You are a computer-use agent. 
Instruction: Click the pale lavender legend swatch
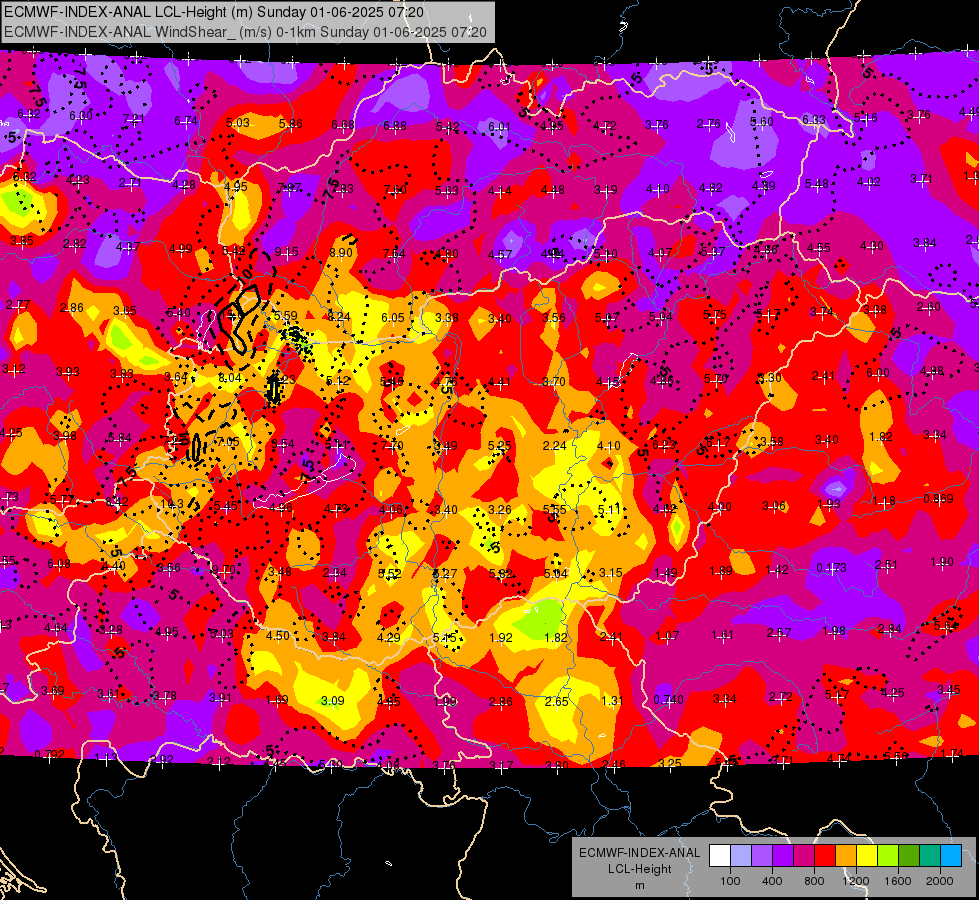741,855
